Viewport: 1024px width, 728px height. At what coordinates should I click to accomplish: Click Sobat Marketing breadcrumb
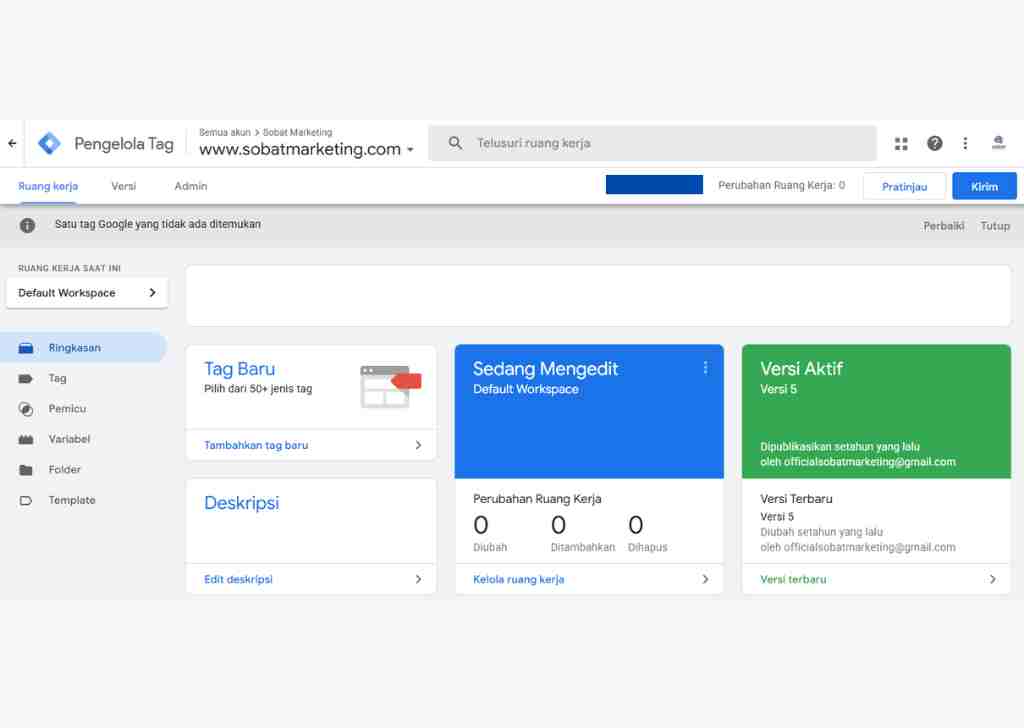pos(297,132)
